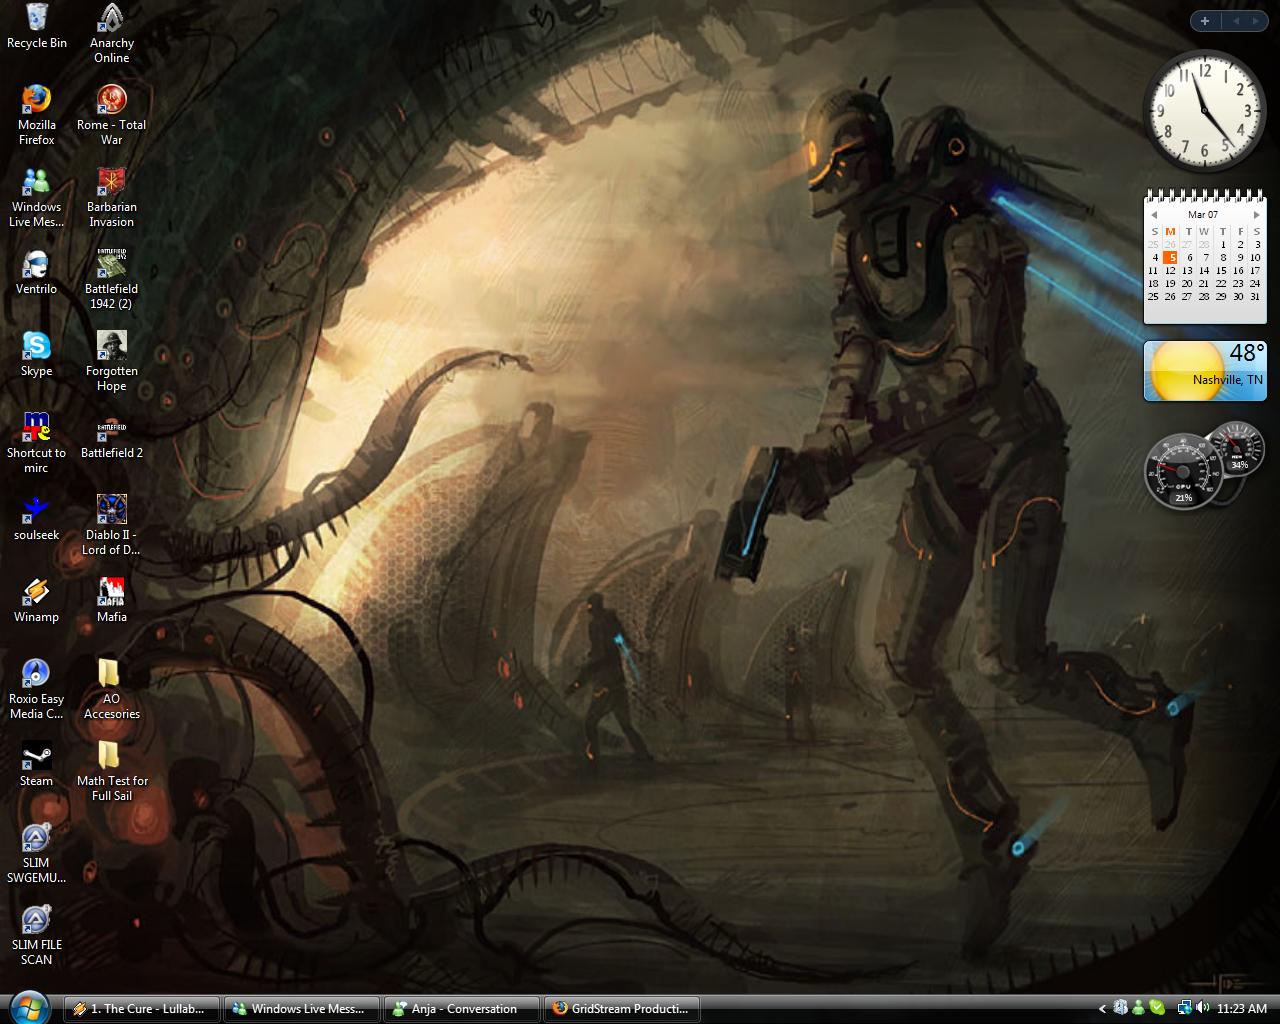Click the Ventrilo desktop icon
Screen dimensions: 1280x1024
(36, 265)
